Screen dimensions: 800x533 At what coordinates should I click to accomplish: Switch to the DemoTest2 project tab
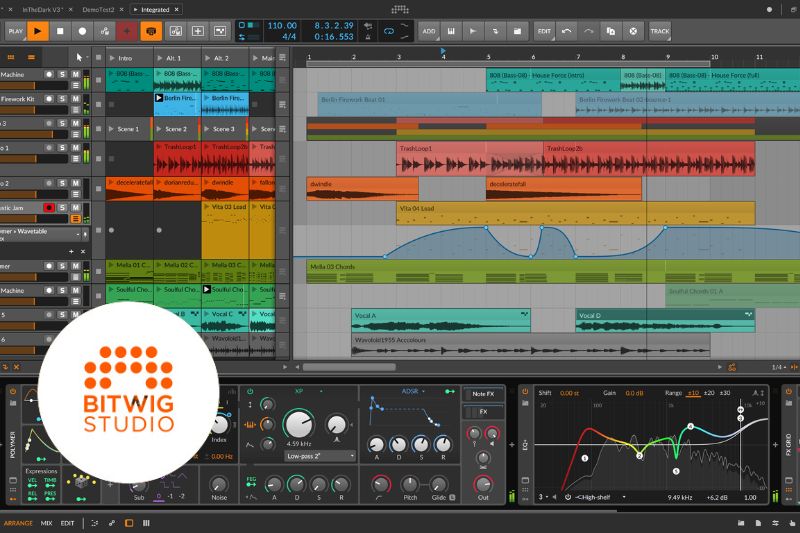coord(98,10)
